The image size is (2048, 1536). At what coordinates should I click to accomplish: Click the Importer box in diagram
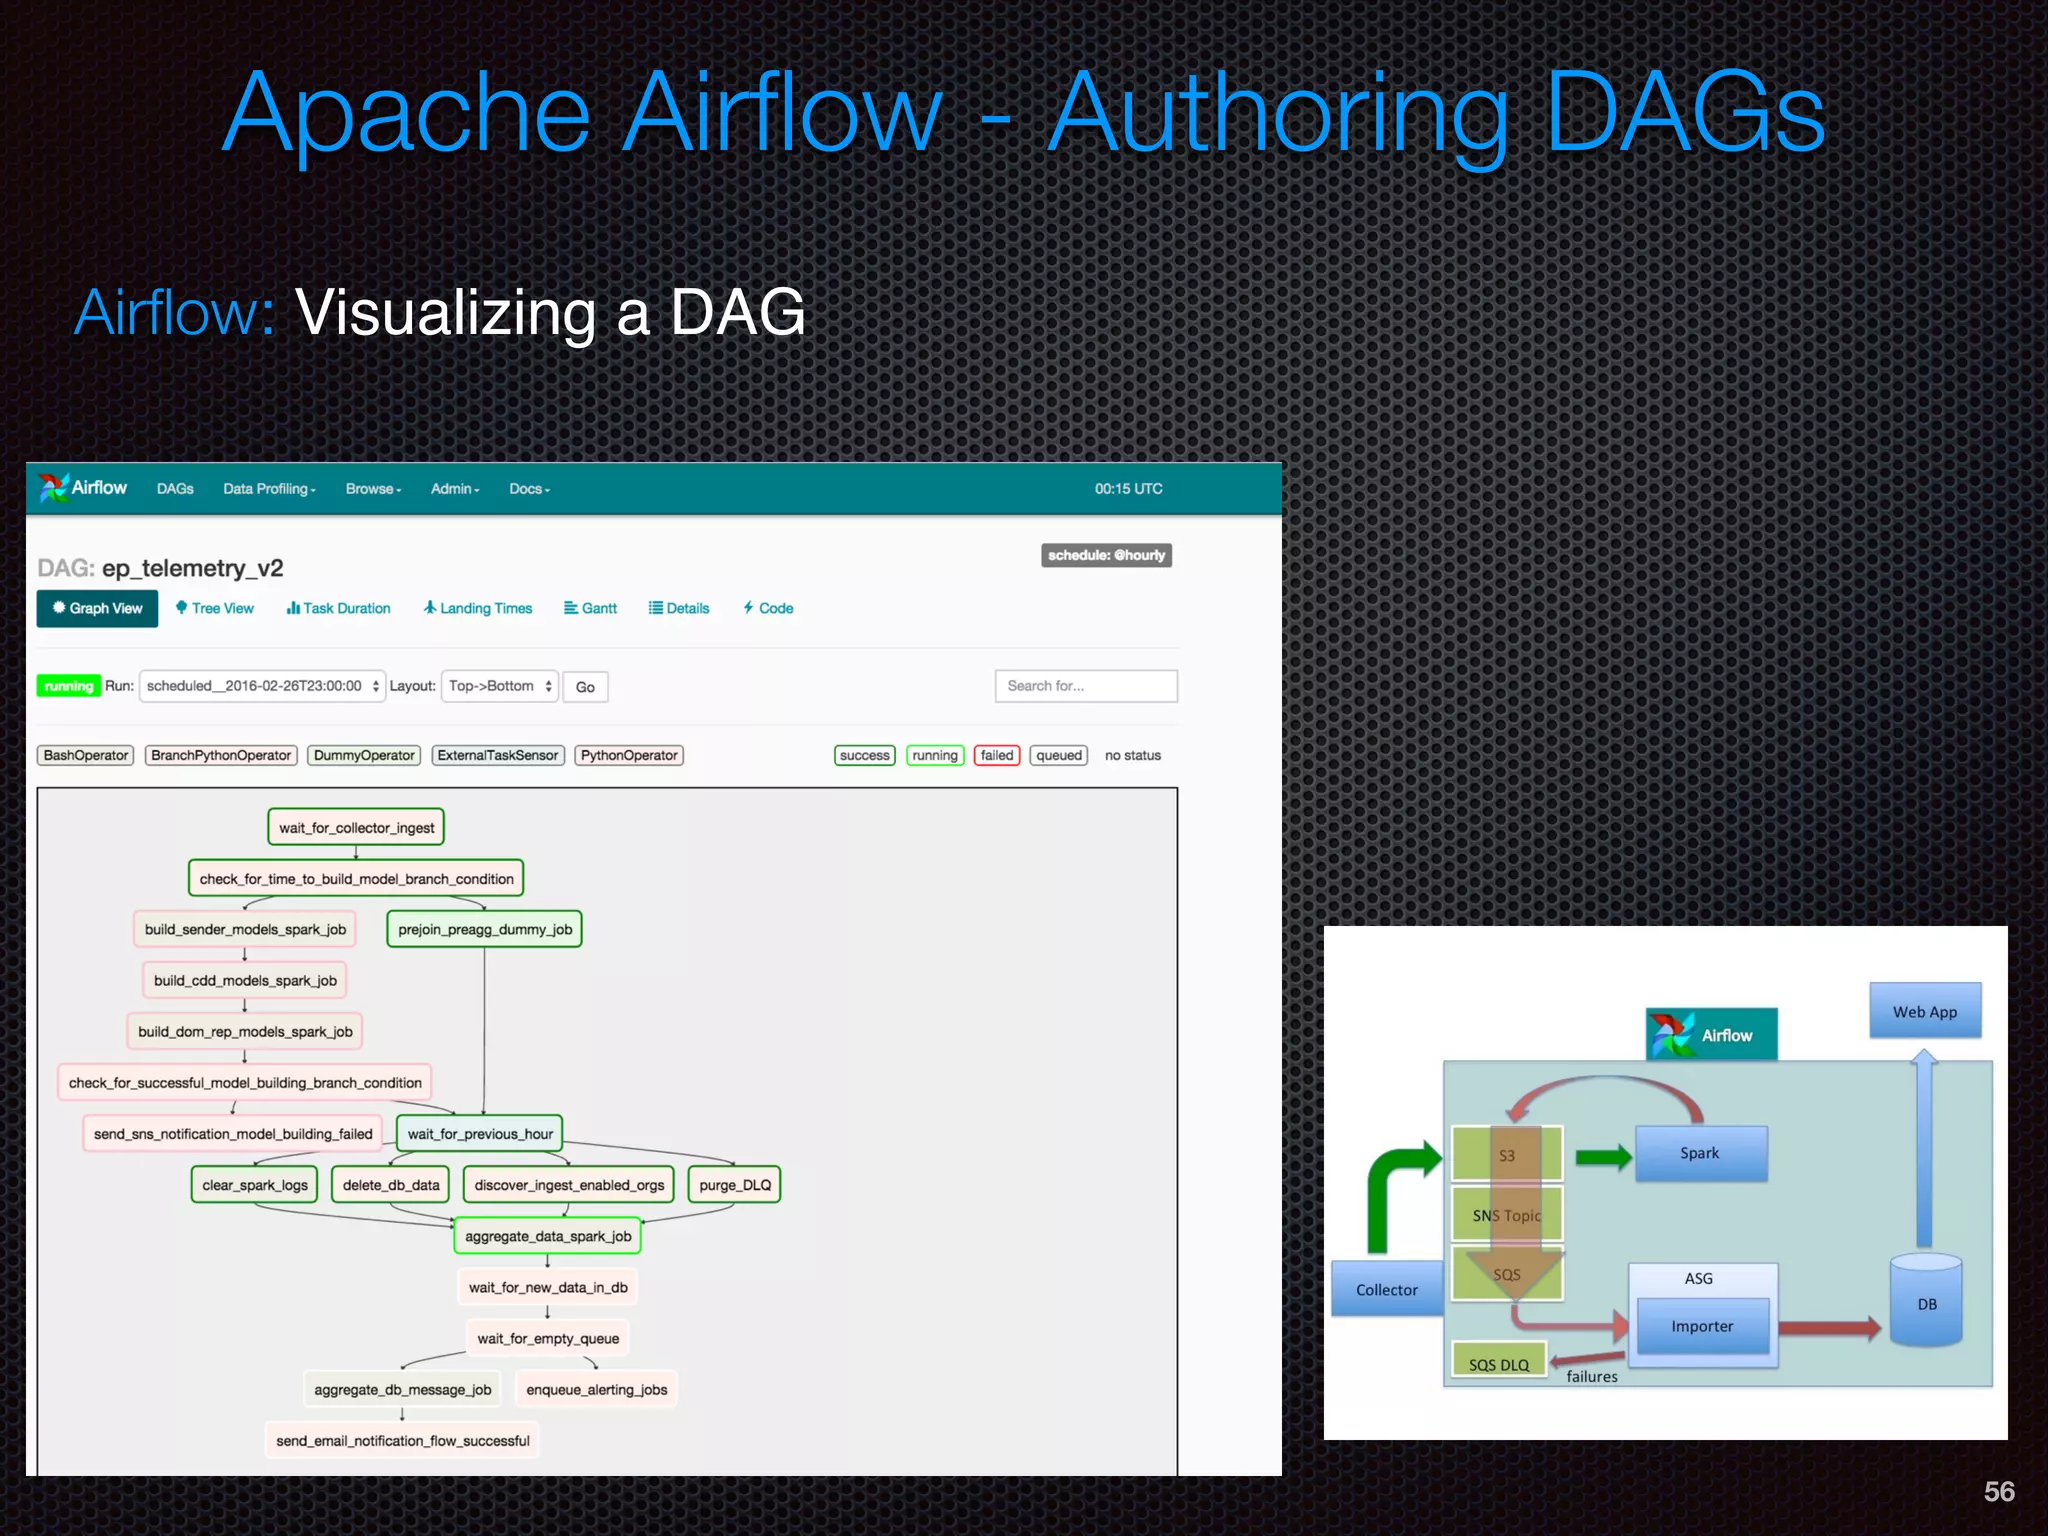(1702, 1326)
